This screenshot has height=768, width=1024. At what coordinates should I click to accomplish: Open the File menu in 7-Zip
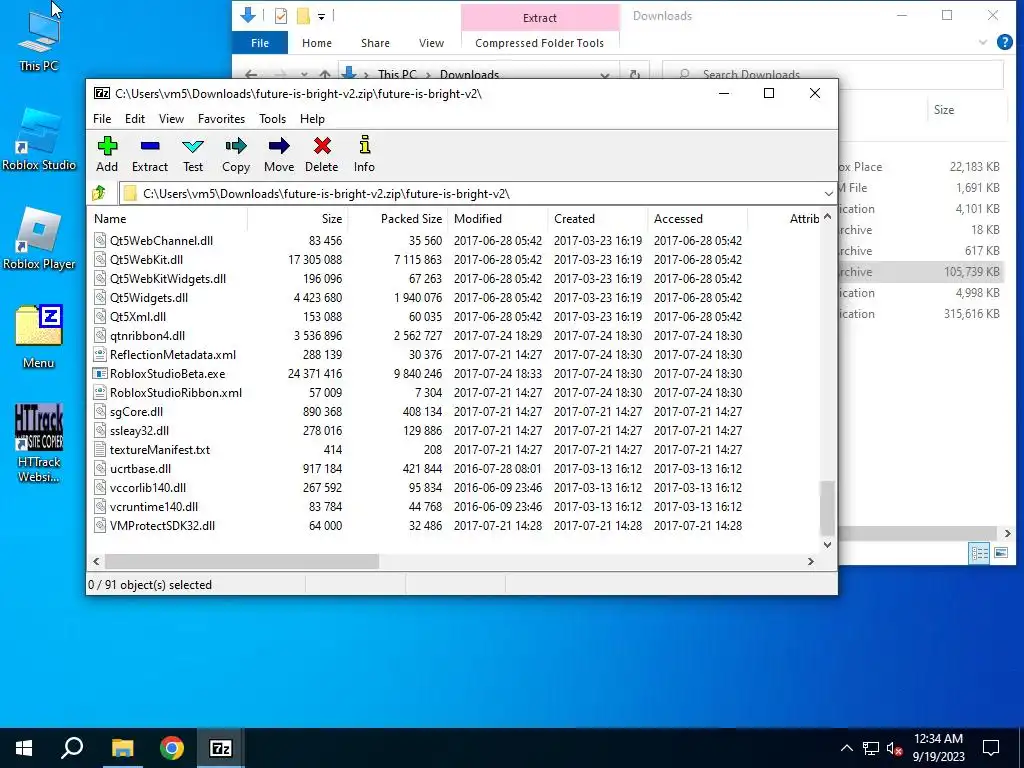[x=102, y=119]
